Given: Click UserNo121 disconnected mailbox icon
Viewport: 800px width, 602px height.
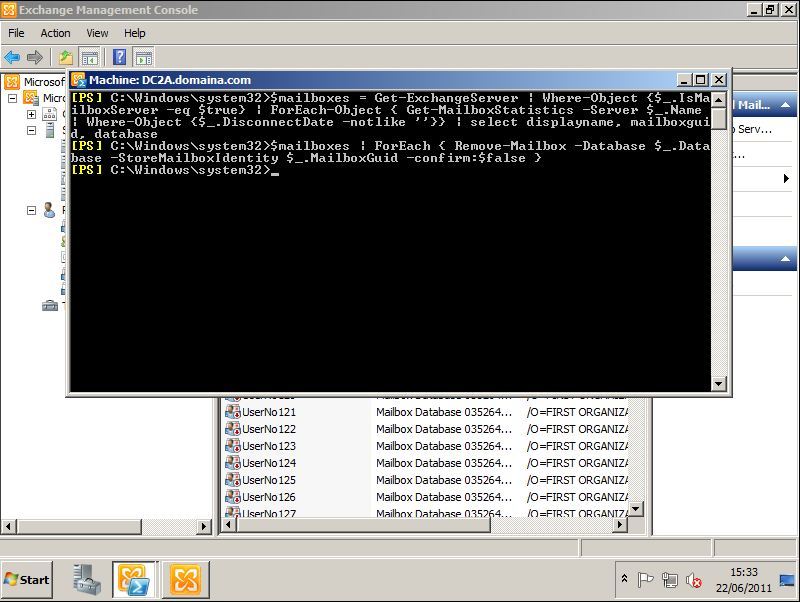Looking at the screenshot, I should [233, 412].
